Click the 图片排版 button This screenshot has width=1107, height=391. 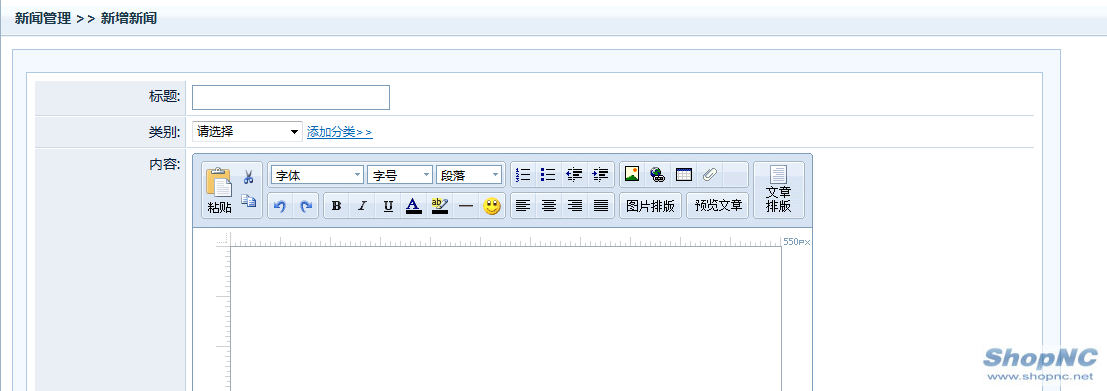(650, 206)
